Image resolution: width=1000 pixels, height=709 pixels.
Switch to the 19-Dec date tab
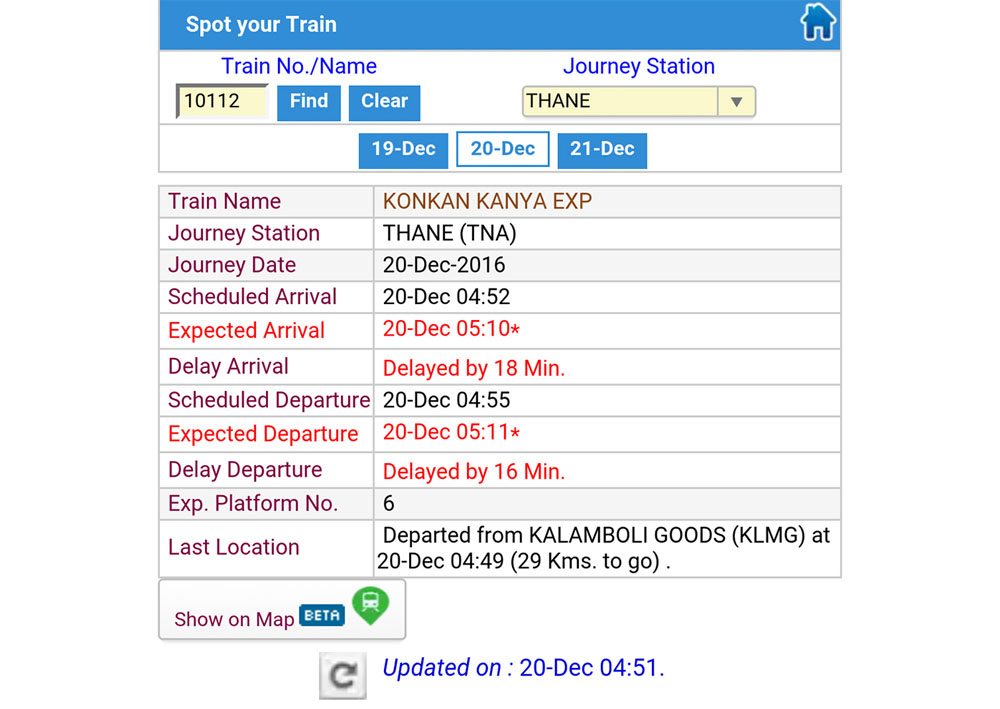click(403, 150)
